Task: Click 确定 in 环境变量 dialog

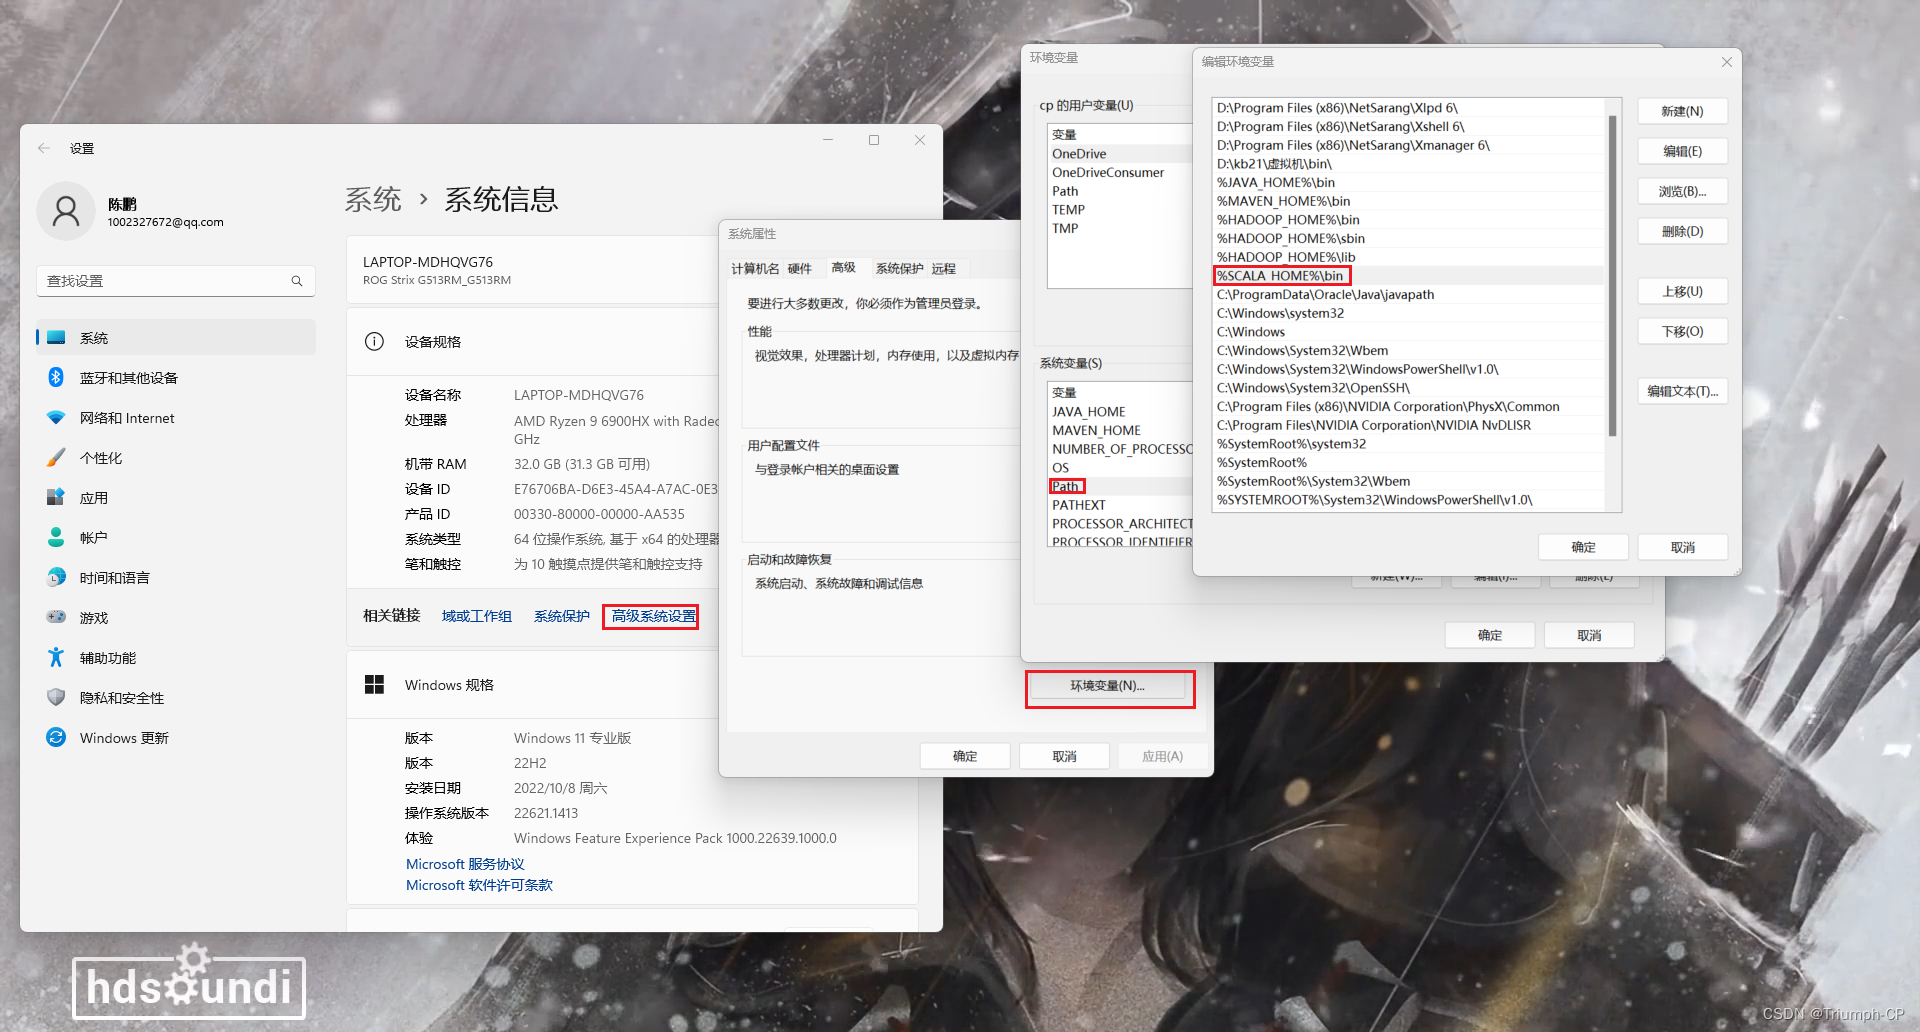Action: [1490, 635]
